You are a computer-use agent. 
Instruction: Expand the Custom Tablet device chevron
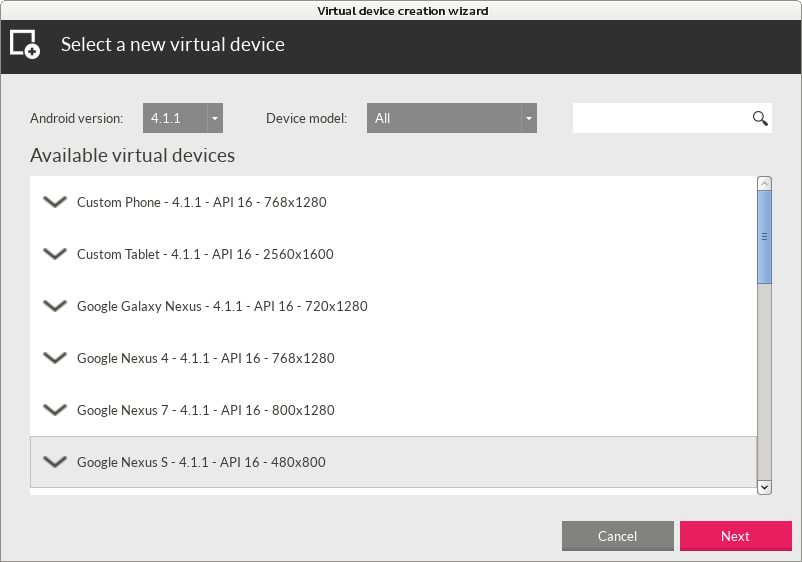tap(55, 254)
